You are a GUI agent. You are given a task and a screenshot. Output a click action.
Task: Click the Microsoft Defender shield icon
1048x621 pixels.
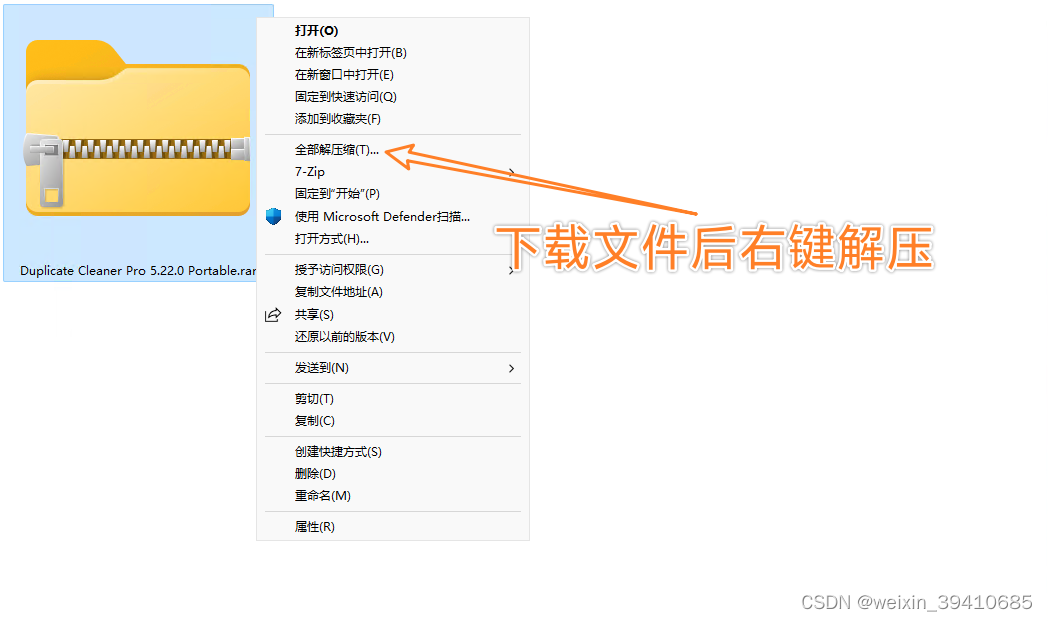tap(273, 216)
